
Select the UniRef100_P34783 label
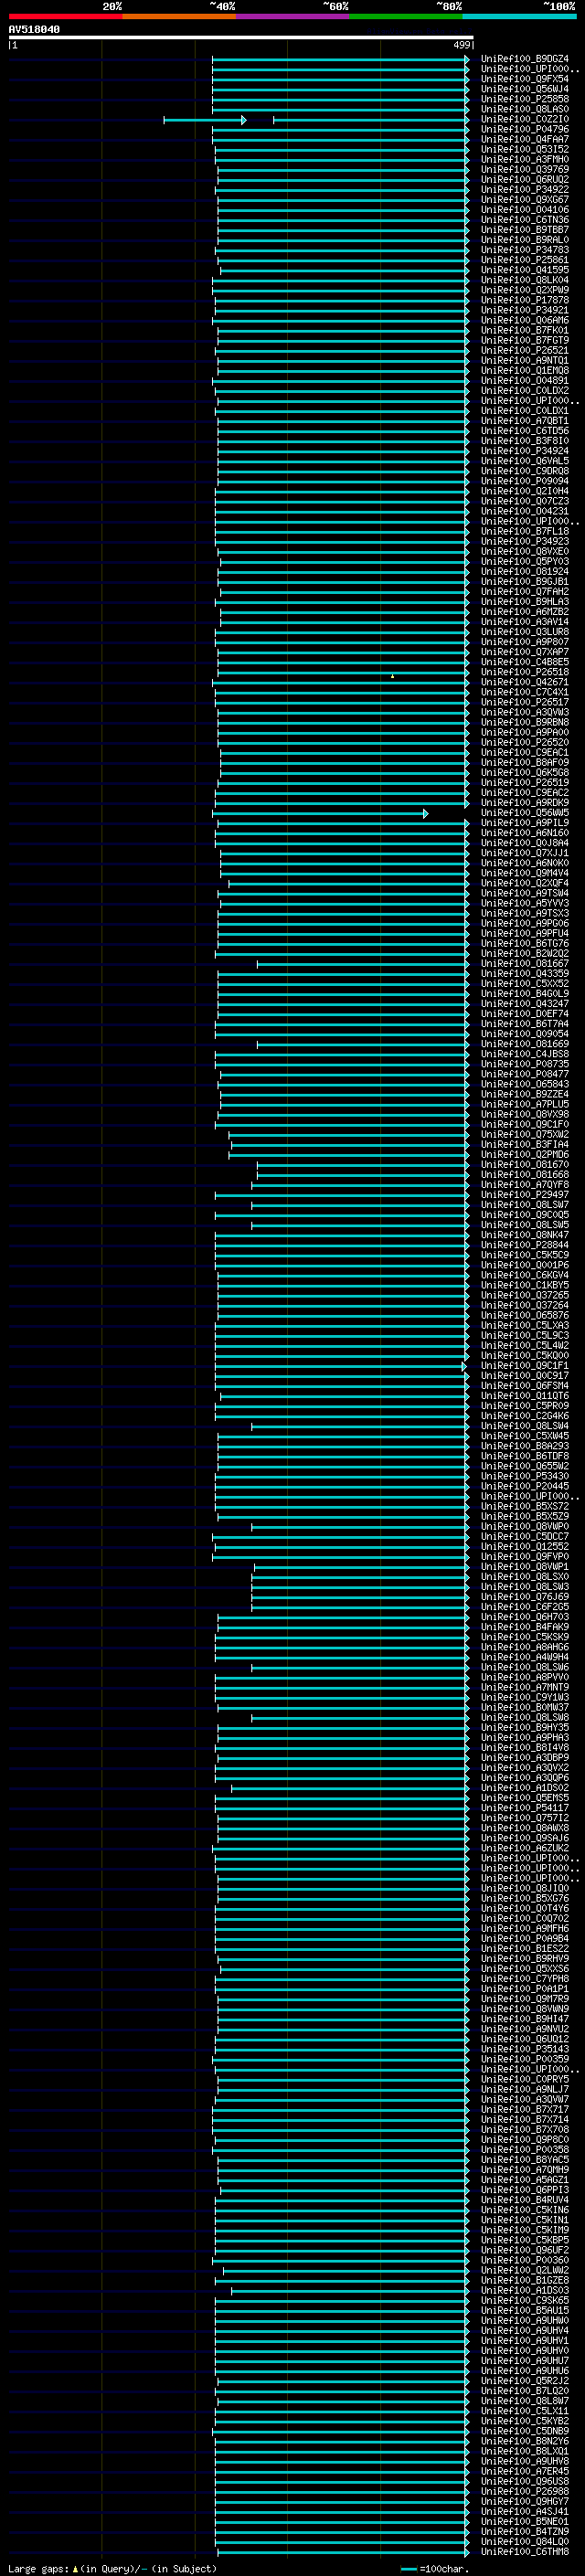point(525,250)
